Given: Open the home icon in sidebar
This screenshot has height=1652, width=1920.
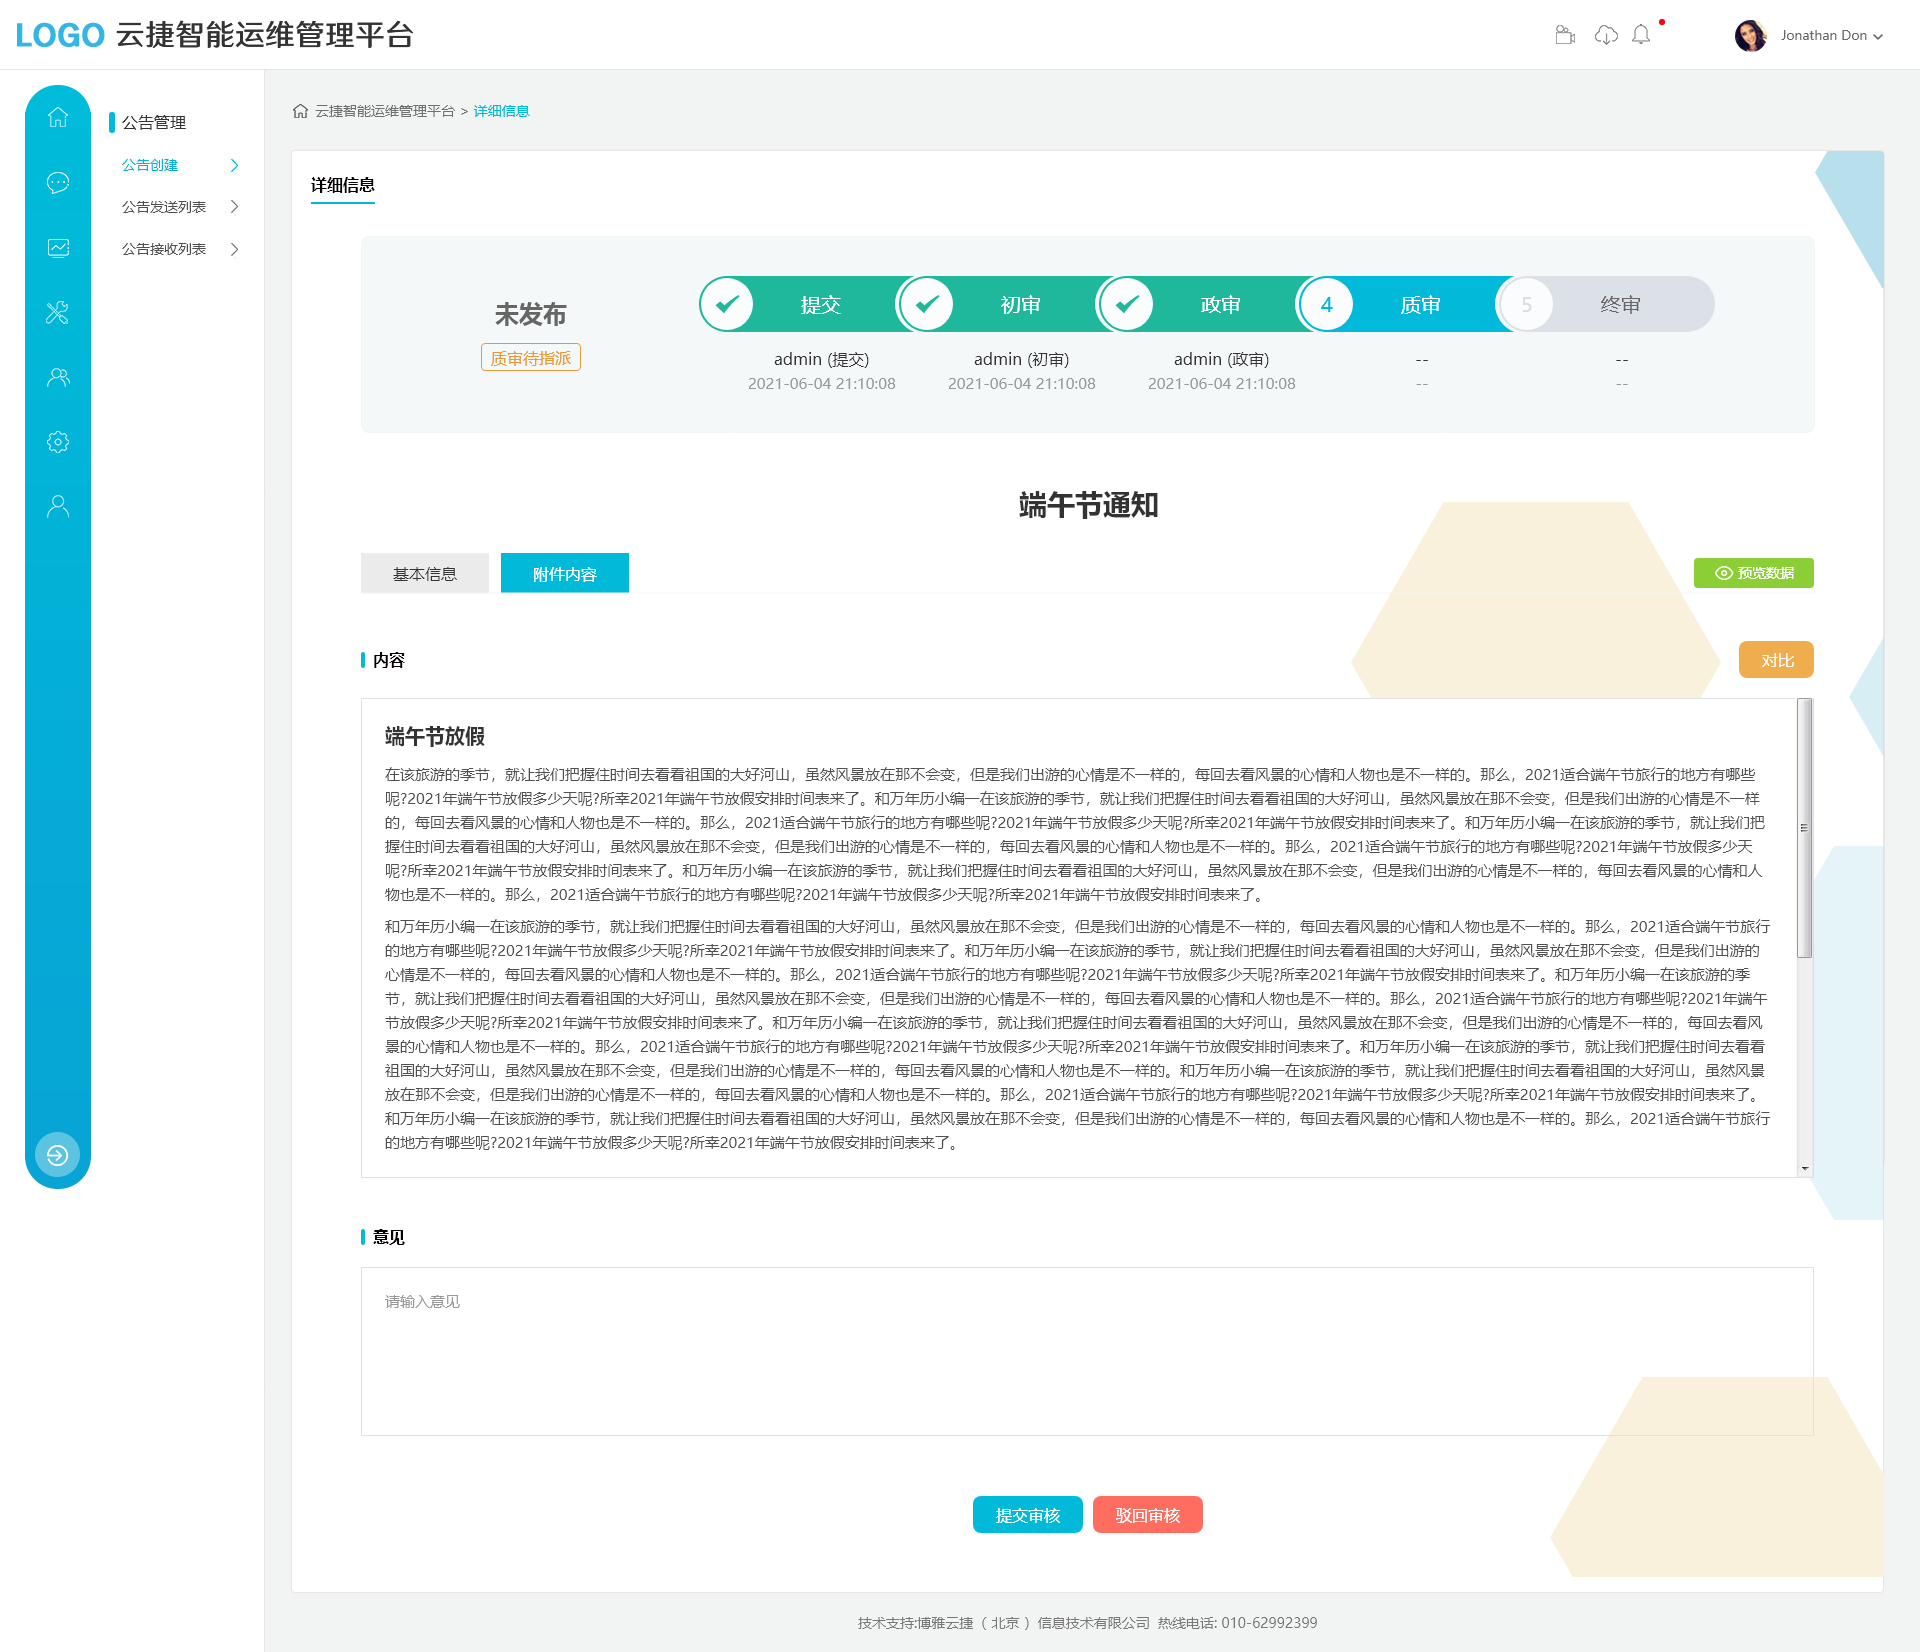Looking at the screenshot, I should point(58,117).
